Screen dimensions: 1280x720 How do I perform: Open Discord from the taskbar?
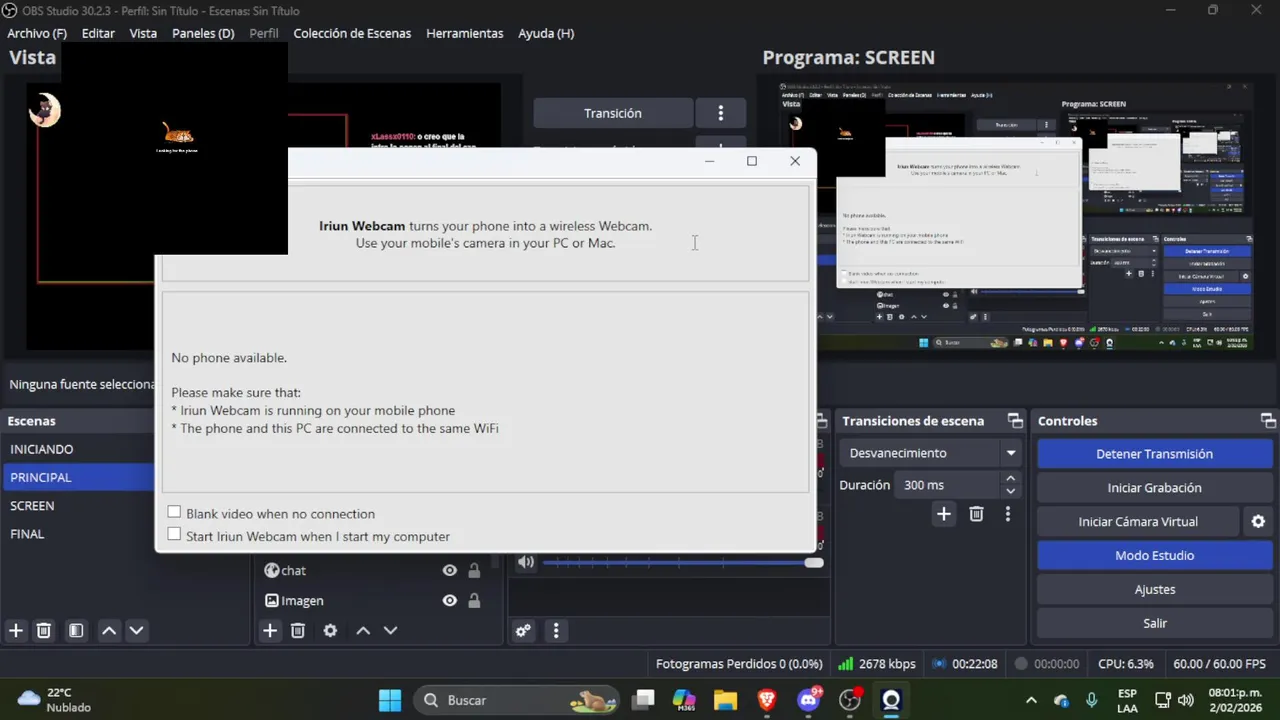pos(809,700)
